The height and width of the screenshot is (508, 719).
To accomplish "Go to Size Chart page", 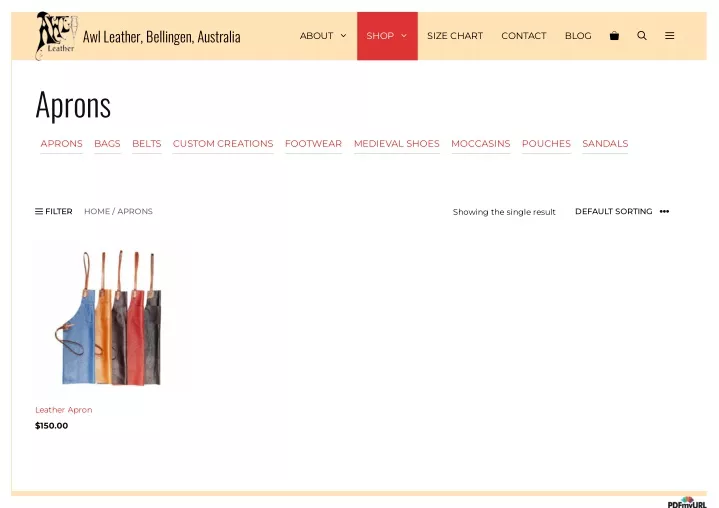I will point(455,36).
